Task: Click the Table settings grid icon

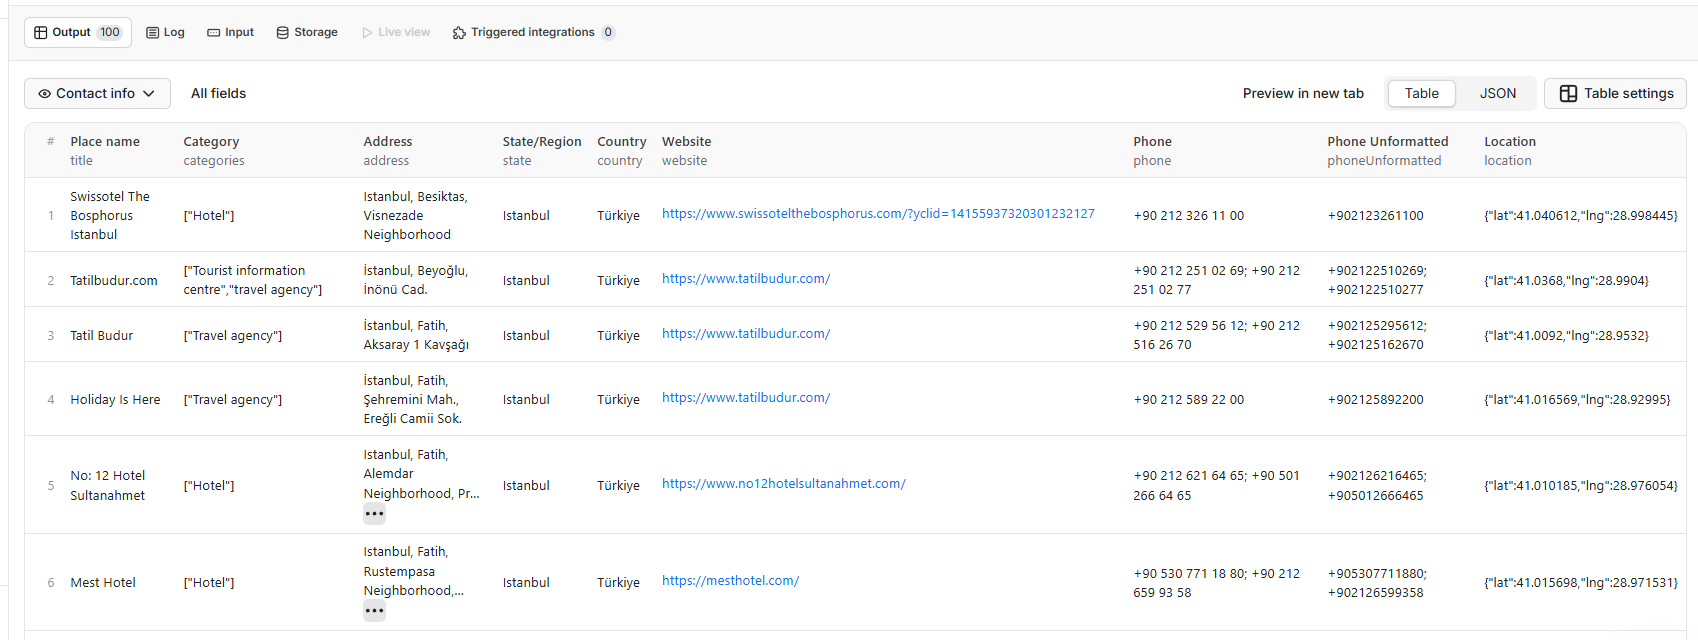Action: point(1568,93)
